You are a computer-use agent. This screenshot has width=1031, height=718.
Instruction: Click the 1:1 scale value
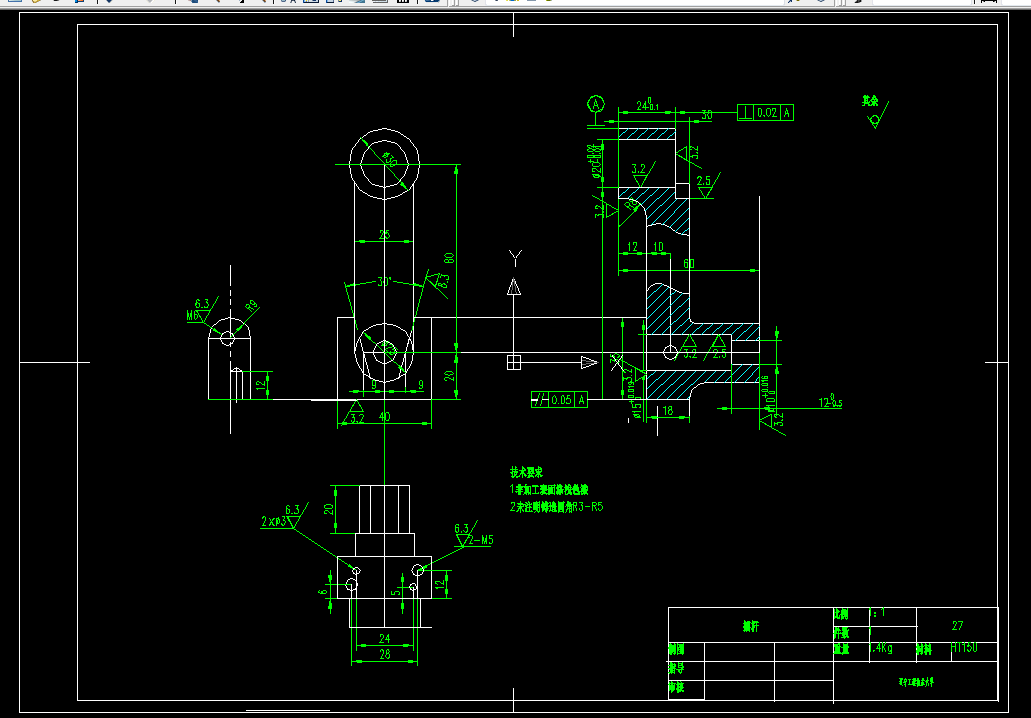[x=877, y=613]
